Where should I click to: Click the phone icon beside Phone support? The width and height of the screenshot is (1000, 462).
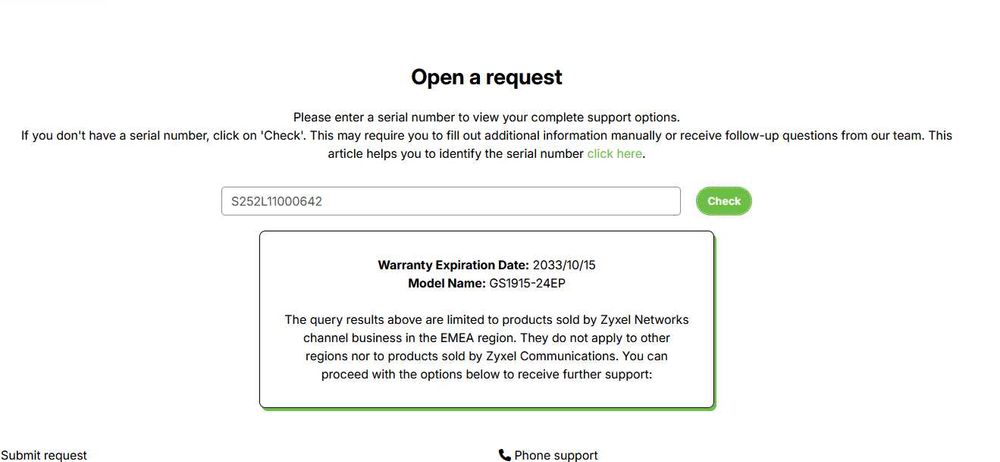pos(504,455)
